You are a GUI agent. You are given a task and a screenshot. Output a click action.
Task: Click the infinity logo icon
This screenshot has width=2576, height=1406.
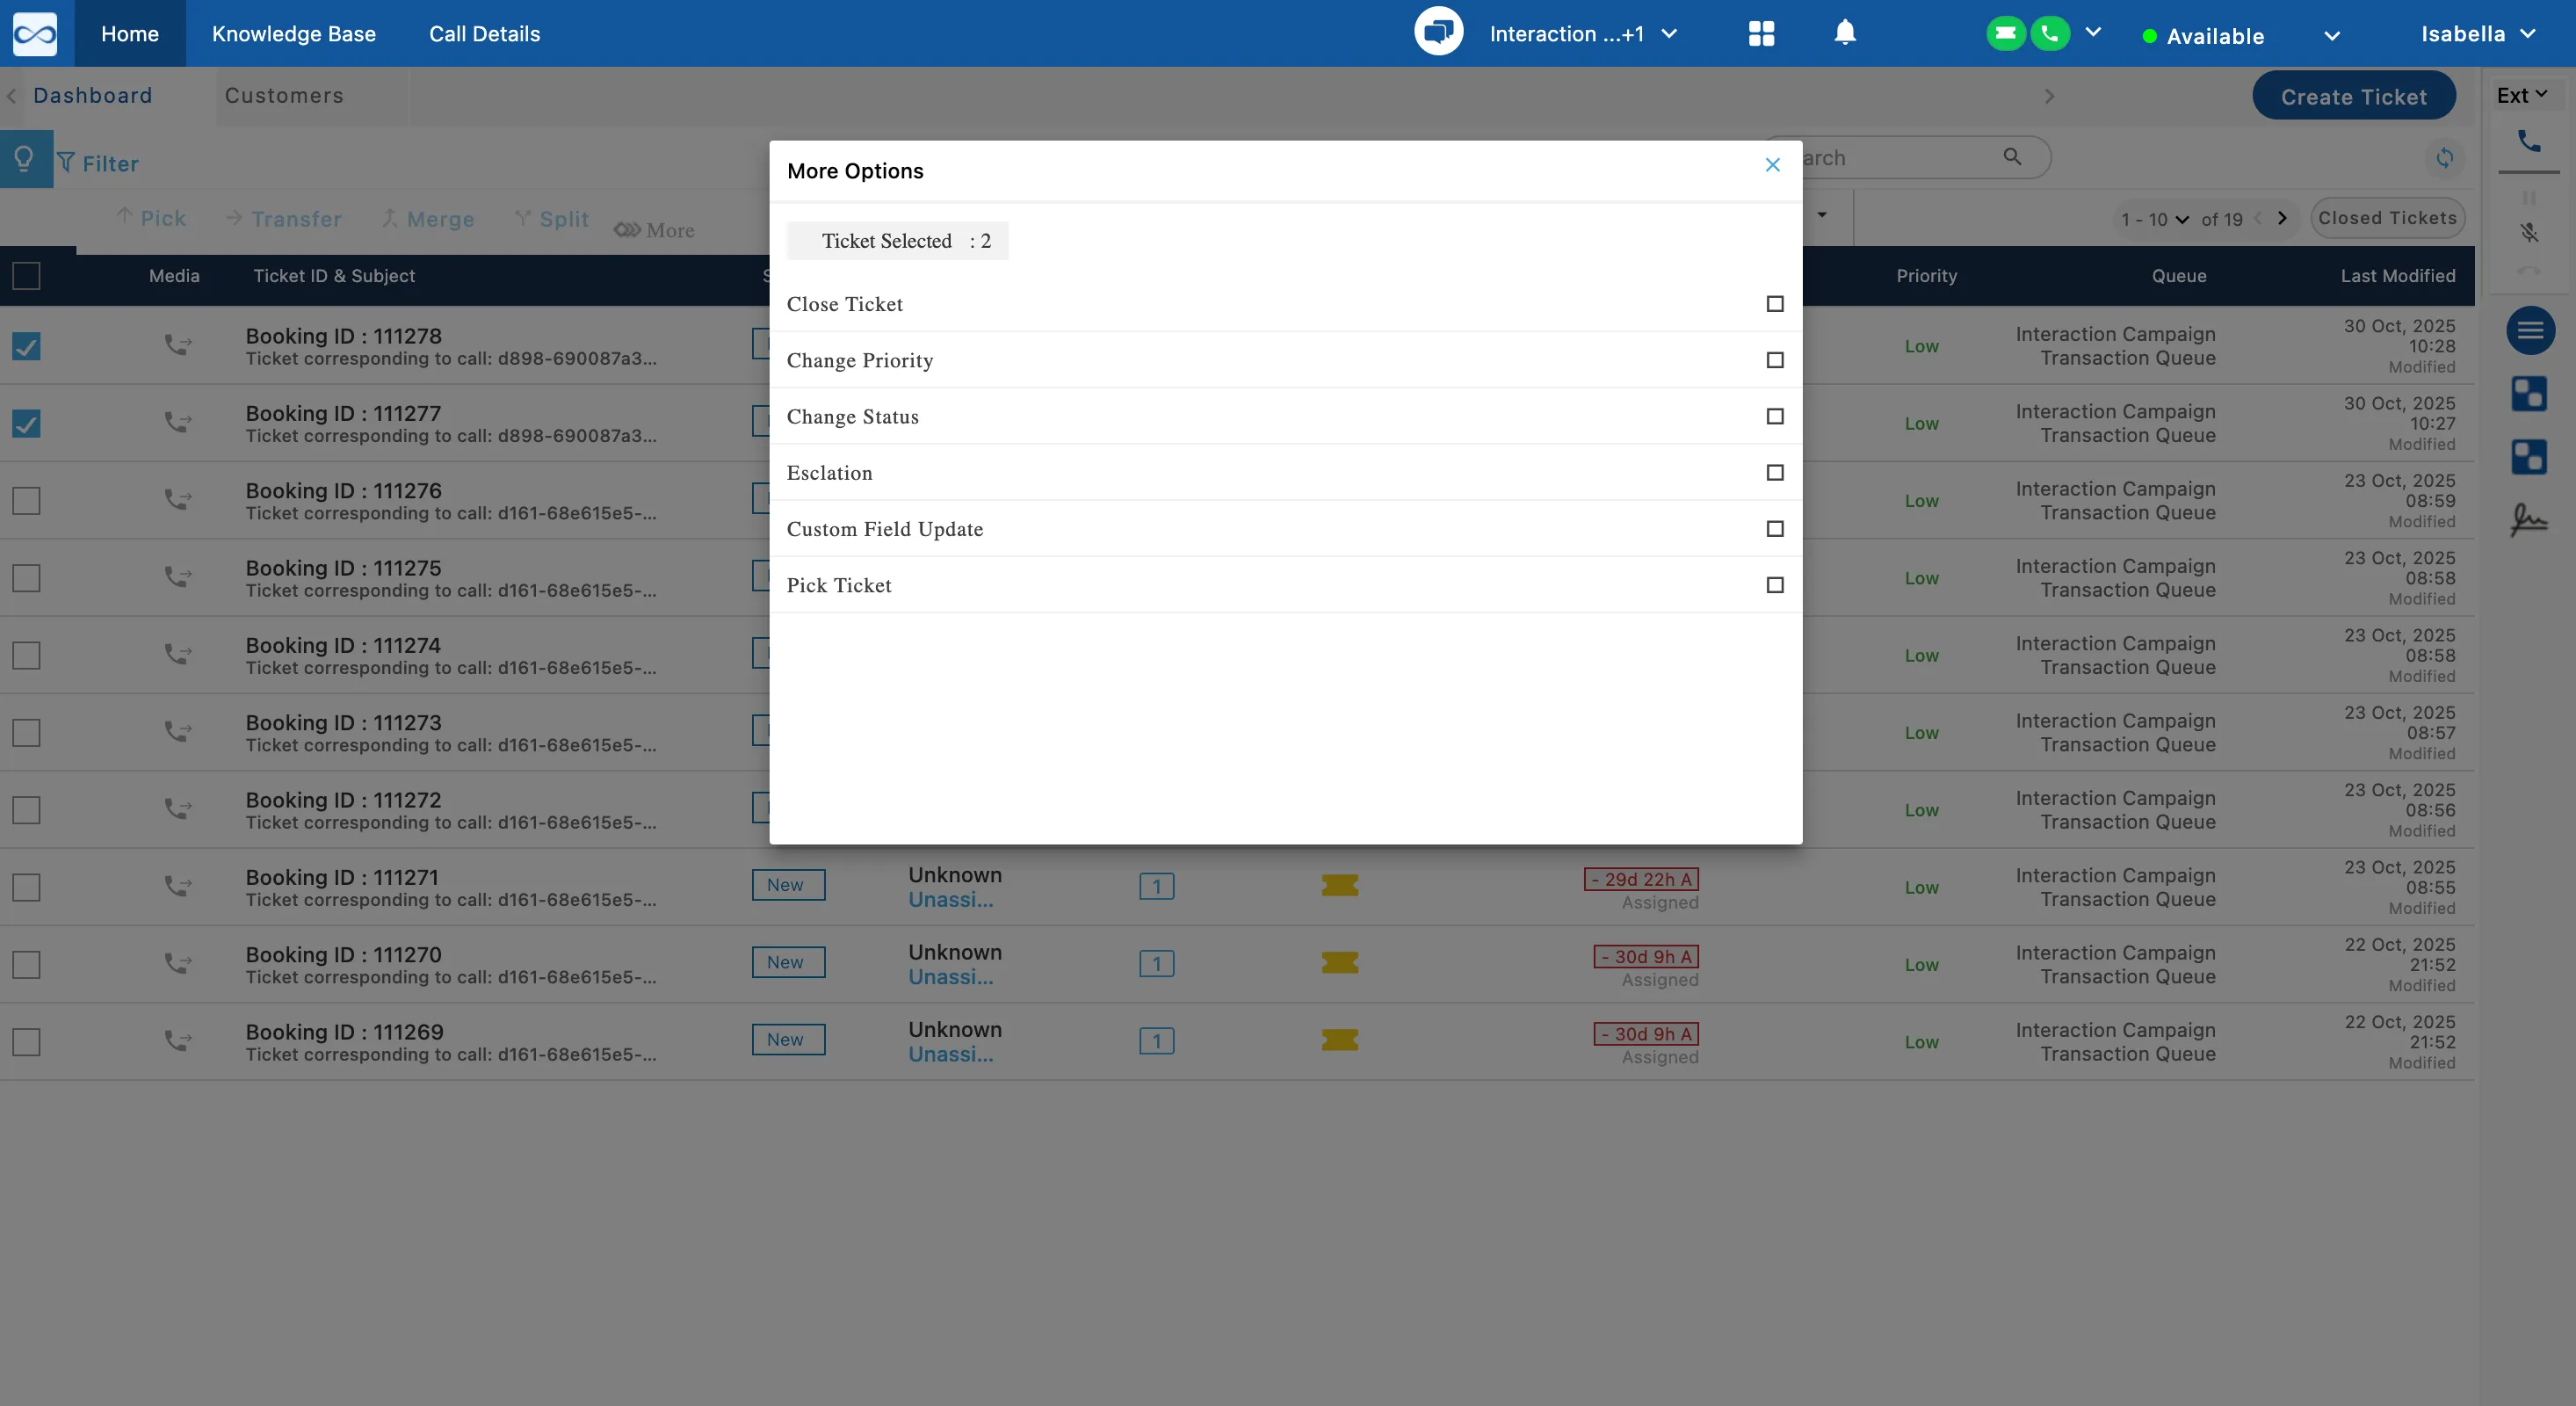point(35,34)
